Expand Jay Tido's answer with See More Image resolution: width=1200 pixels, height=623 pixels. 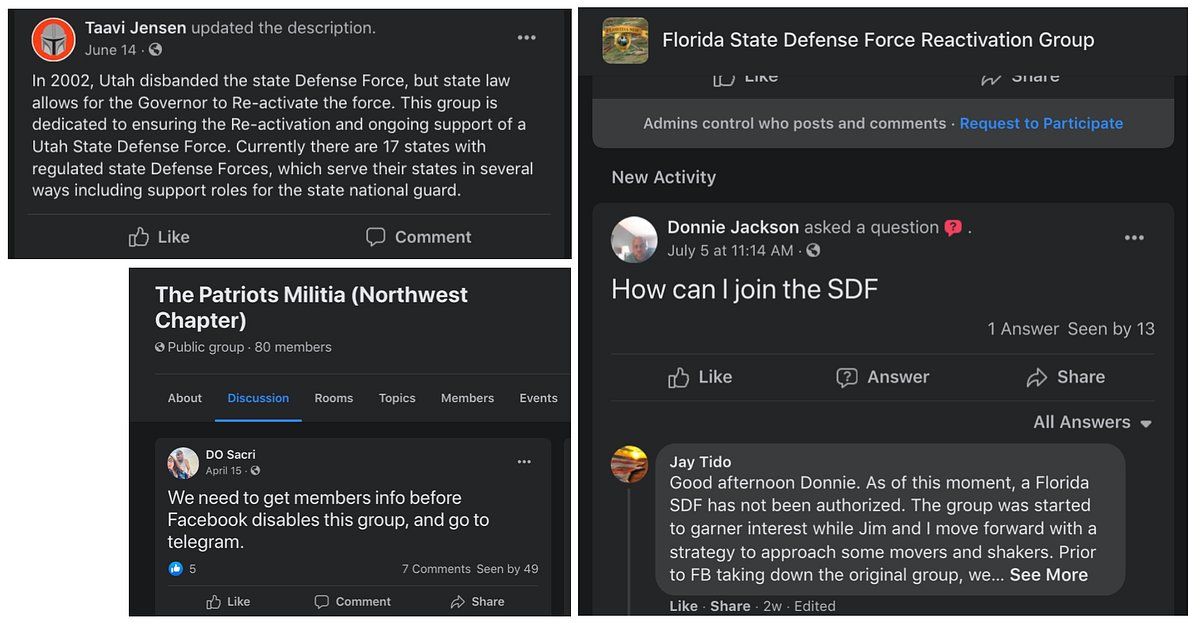coord(1048,575)
